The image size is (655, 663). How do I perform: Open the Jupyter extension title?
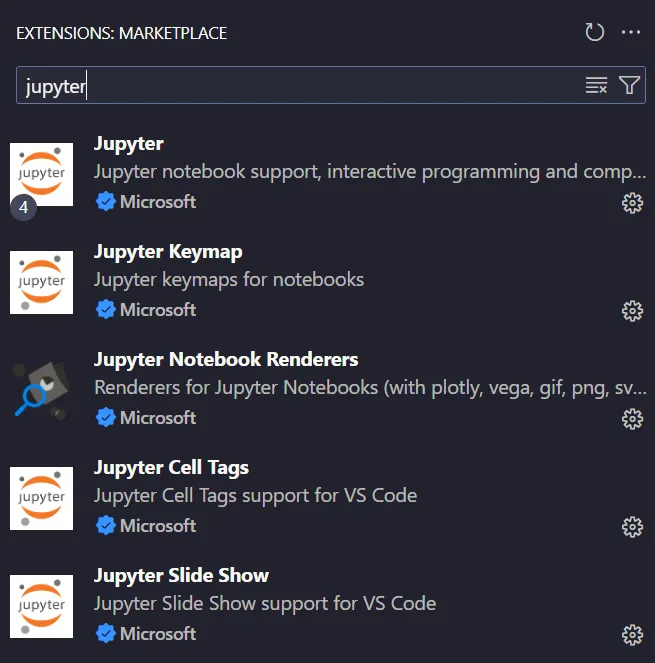[129, 144]
